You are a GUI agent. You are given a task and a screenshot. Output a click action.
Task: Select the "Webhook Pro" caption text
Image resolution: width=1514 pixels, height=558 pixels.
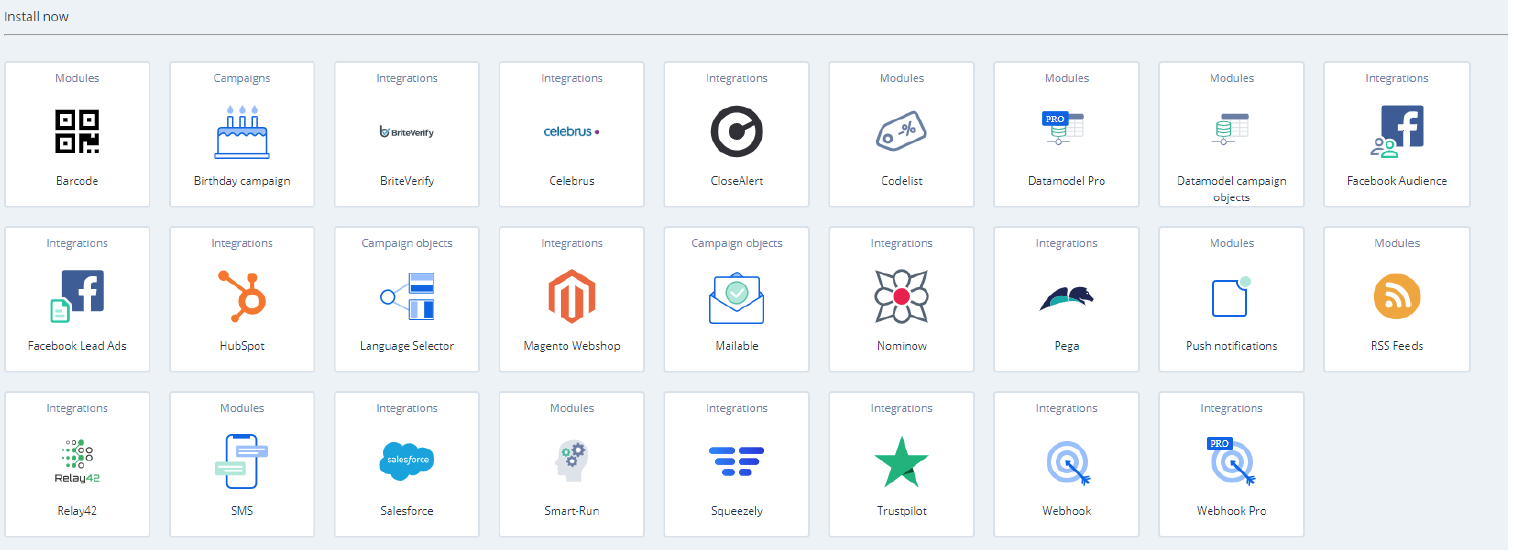click(1232, 511)
